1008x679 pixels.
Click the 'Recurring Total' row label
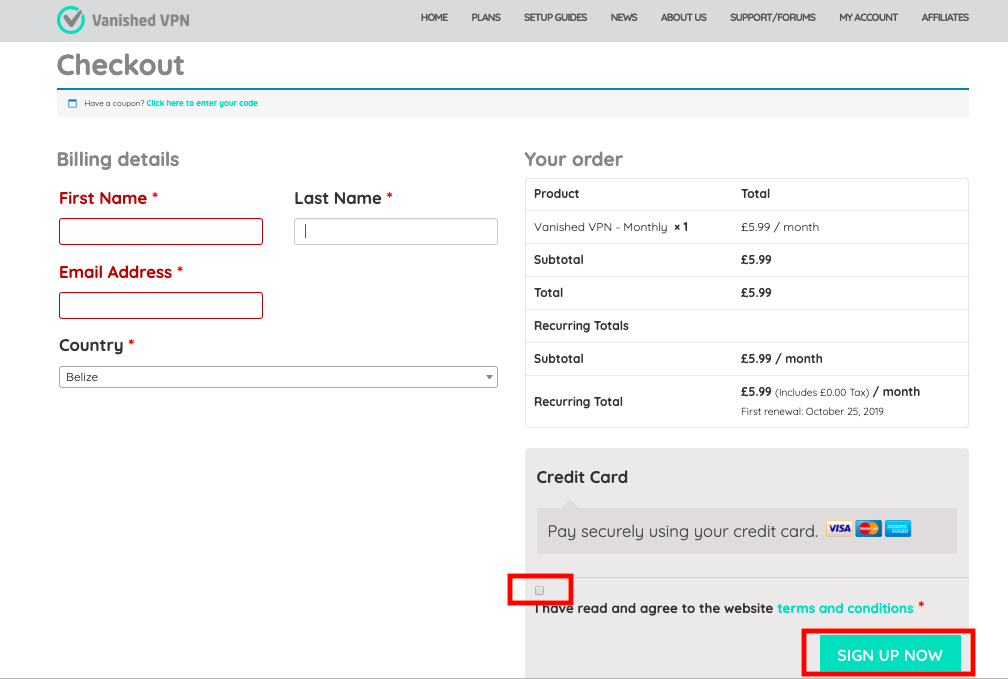tap(579, 402)
